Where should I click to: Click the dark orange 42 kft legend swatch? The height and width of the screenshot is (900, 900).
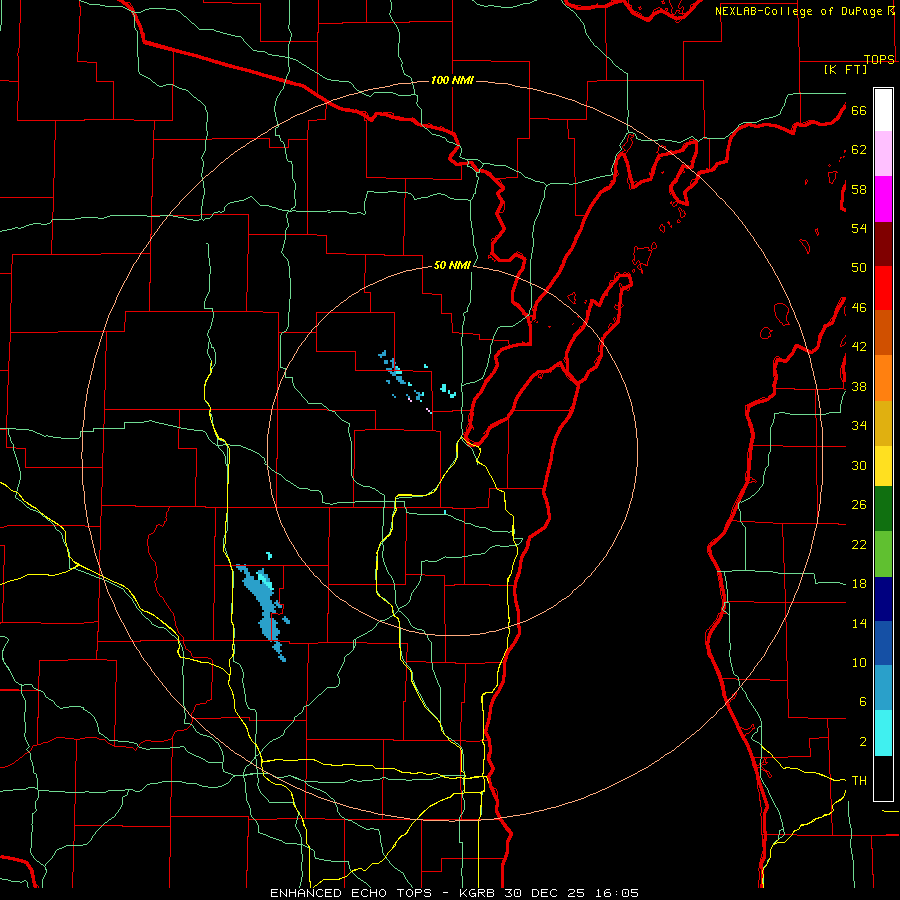pos(883,333)
